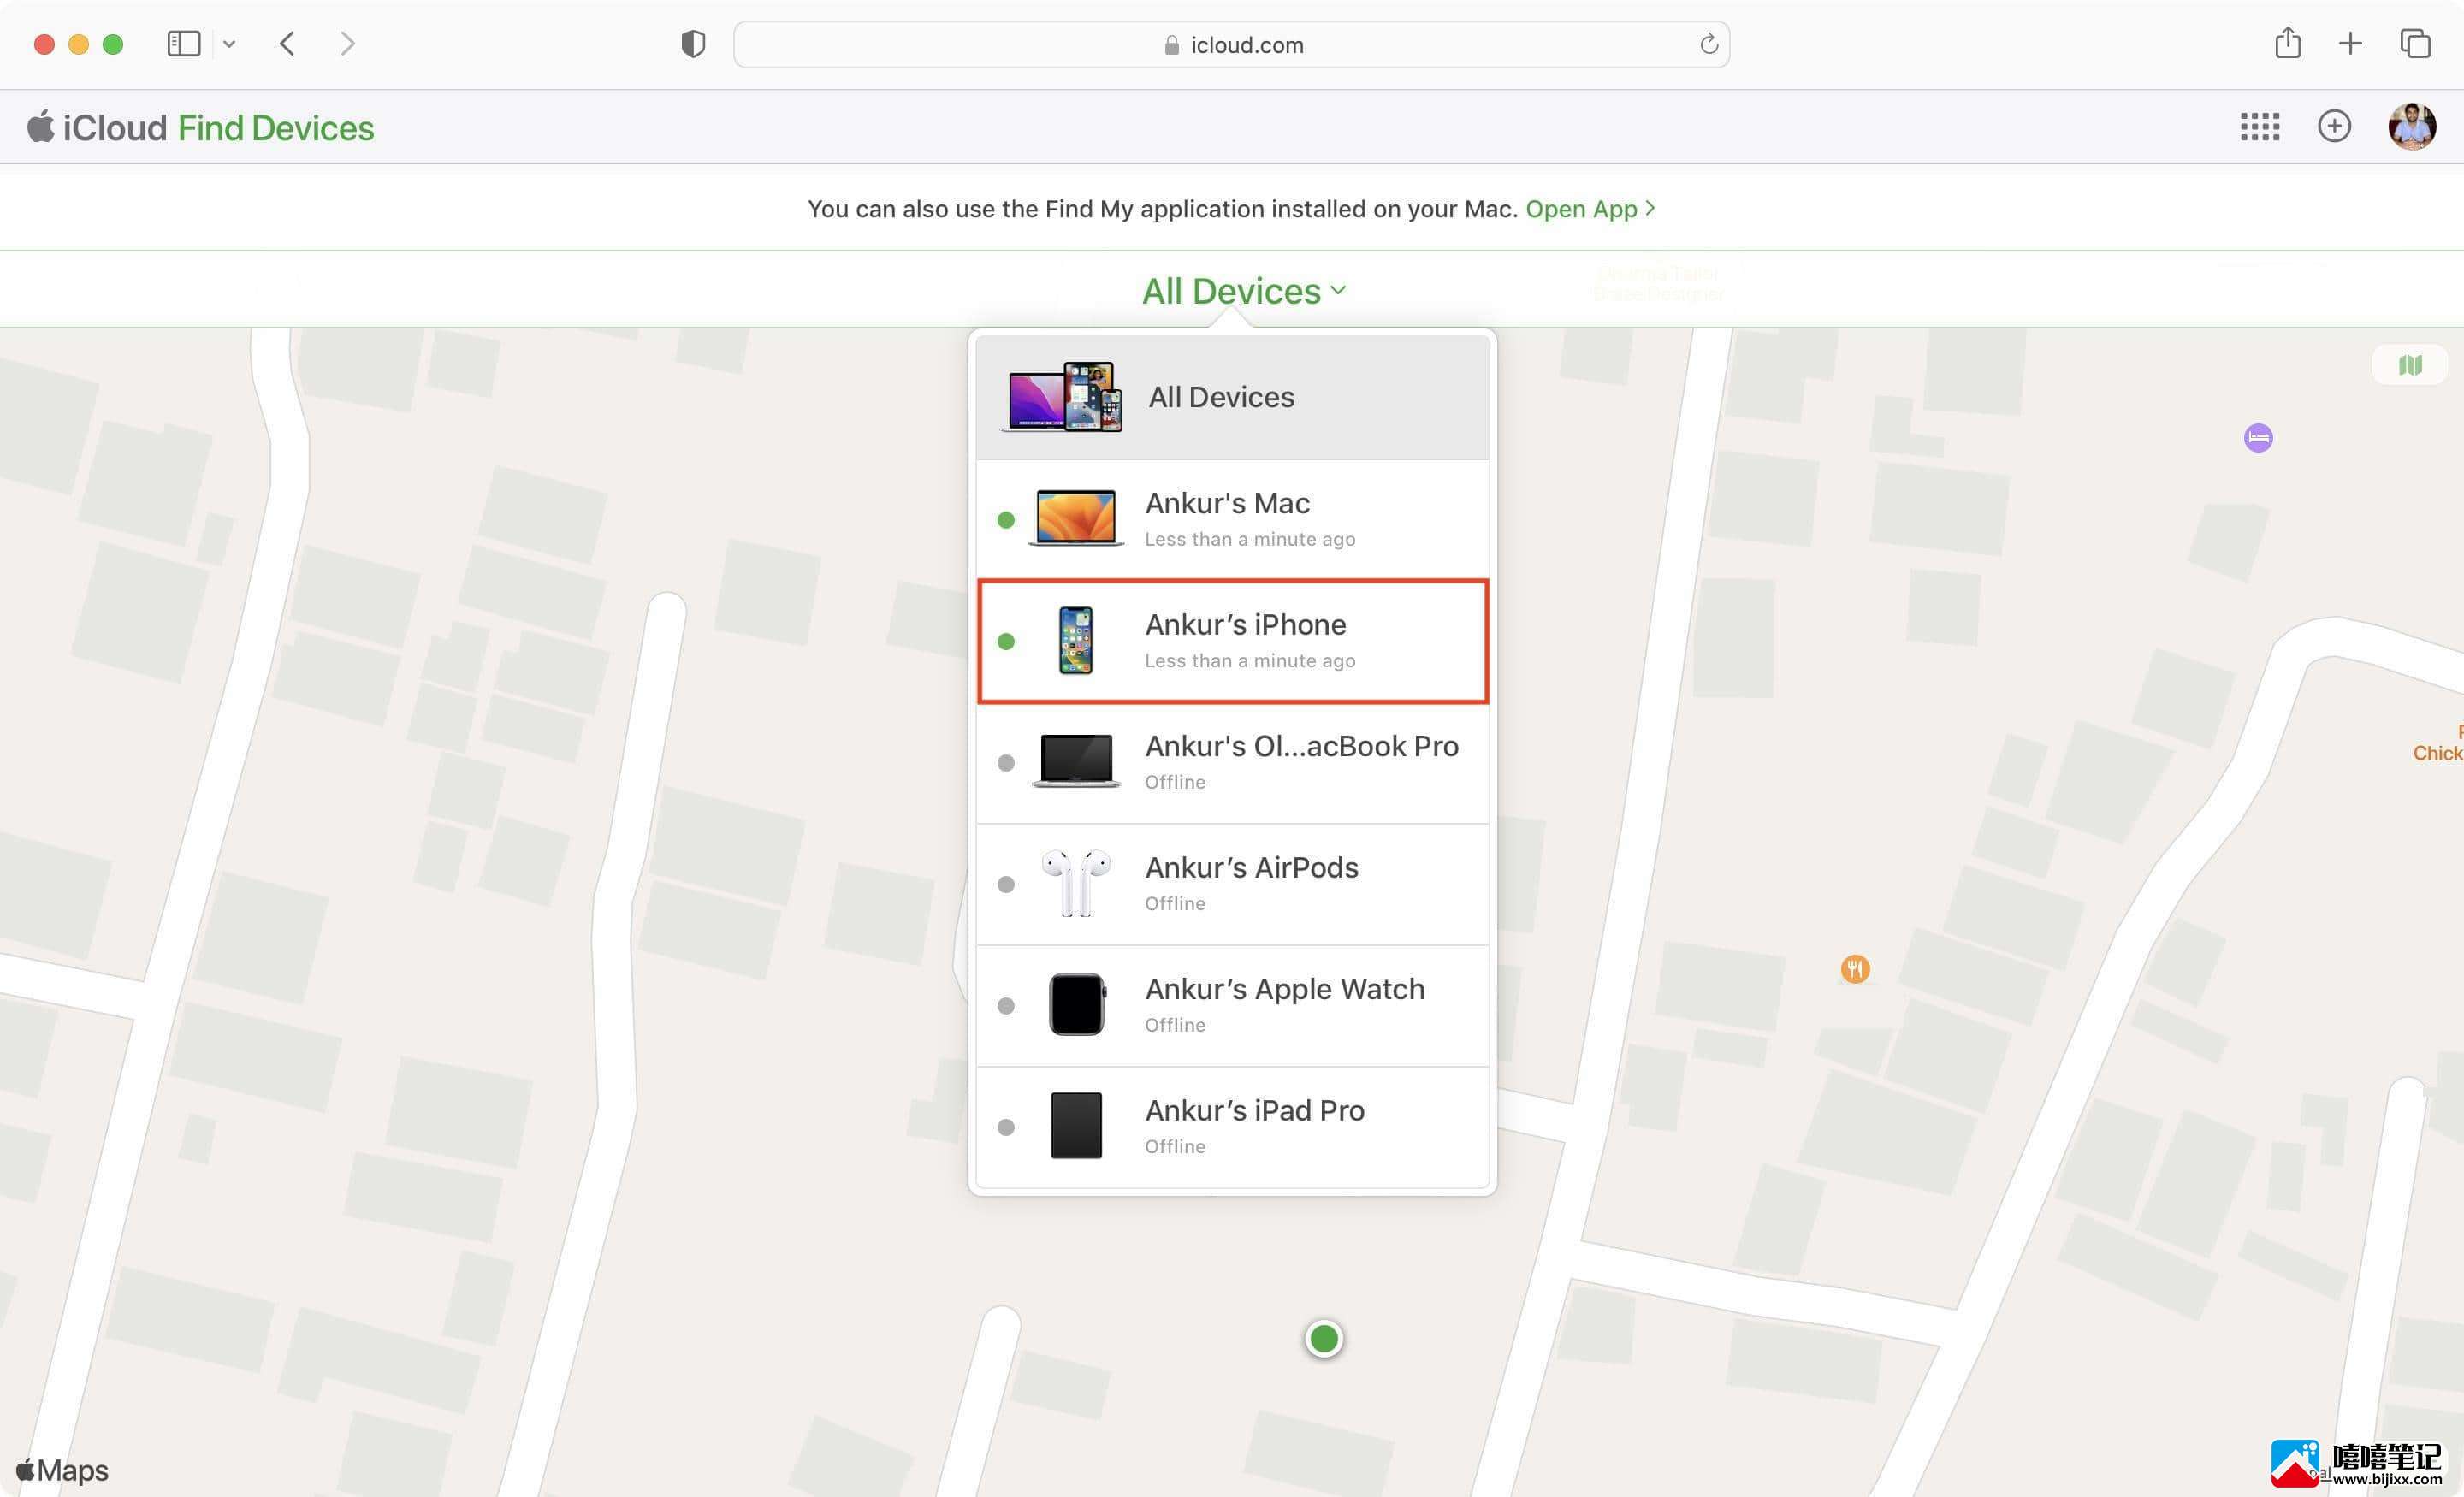Select Ankur's Ol...acBook Pro device

point(1232,763)
